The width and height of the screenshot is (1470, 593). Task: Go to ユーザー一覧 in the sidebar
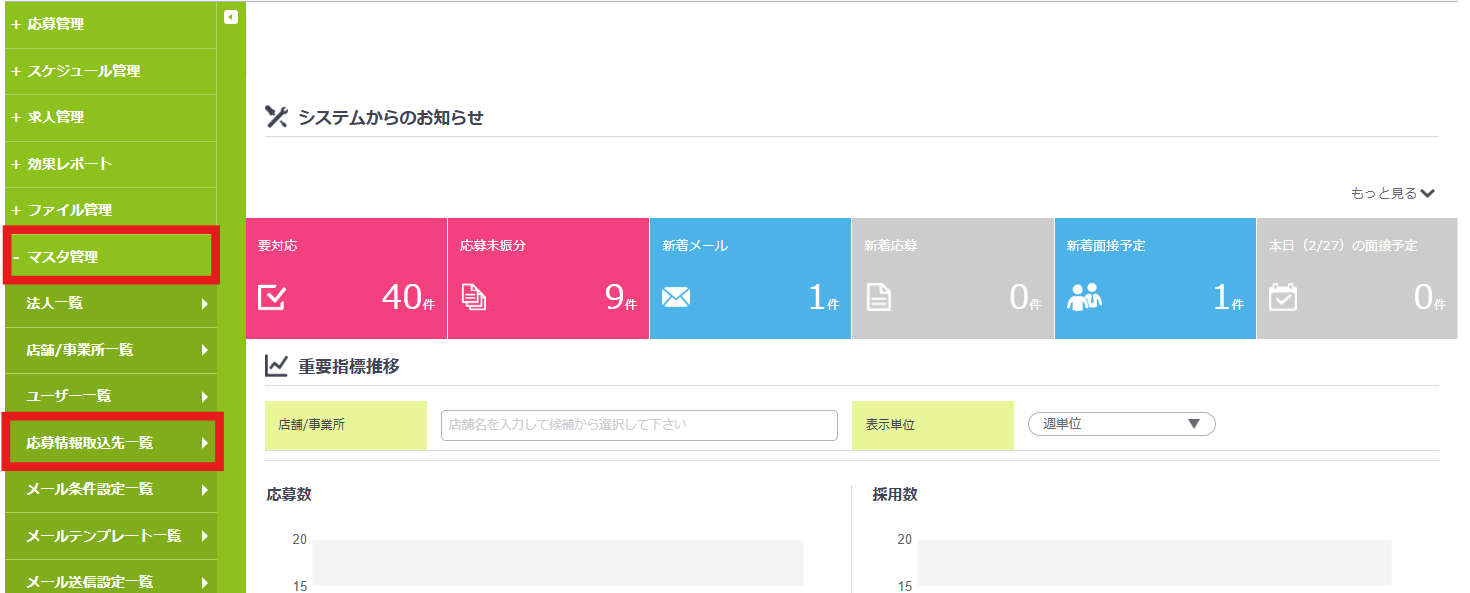click(x=110, y=397)
